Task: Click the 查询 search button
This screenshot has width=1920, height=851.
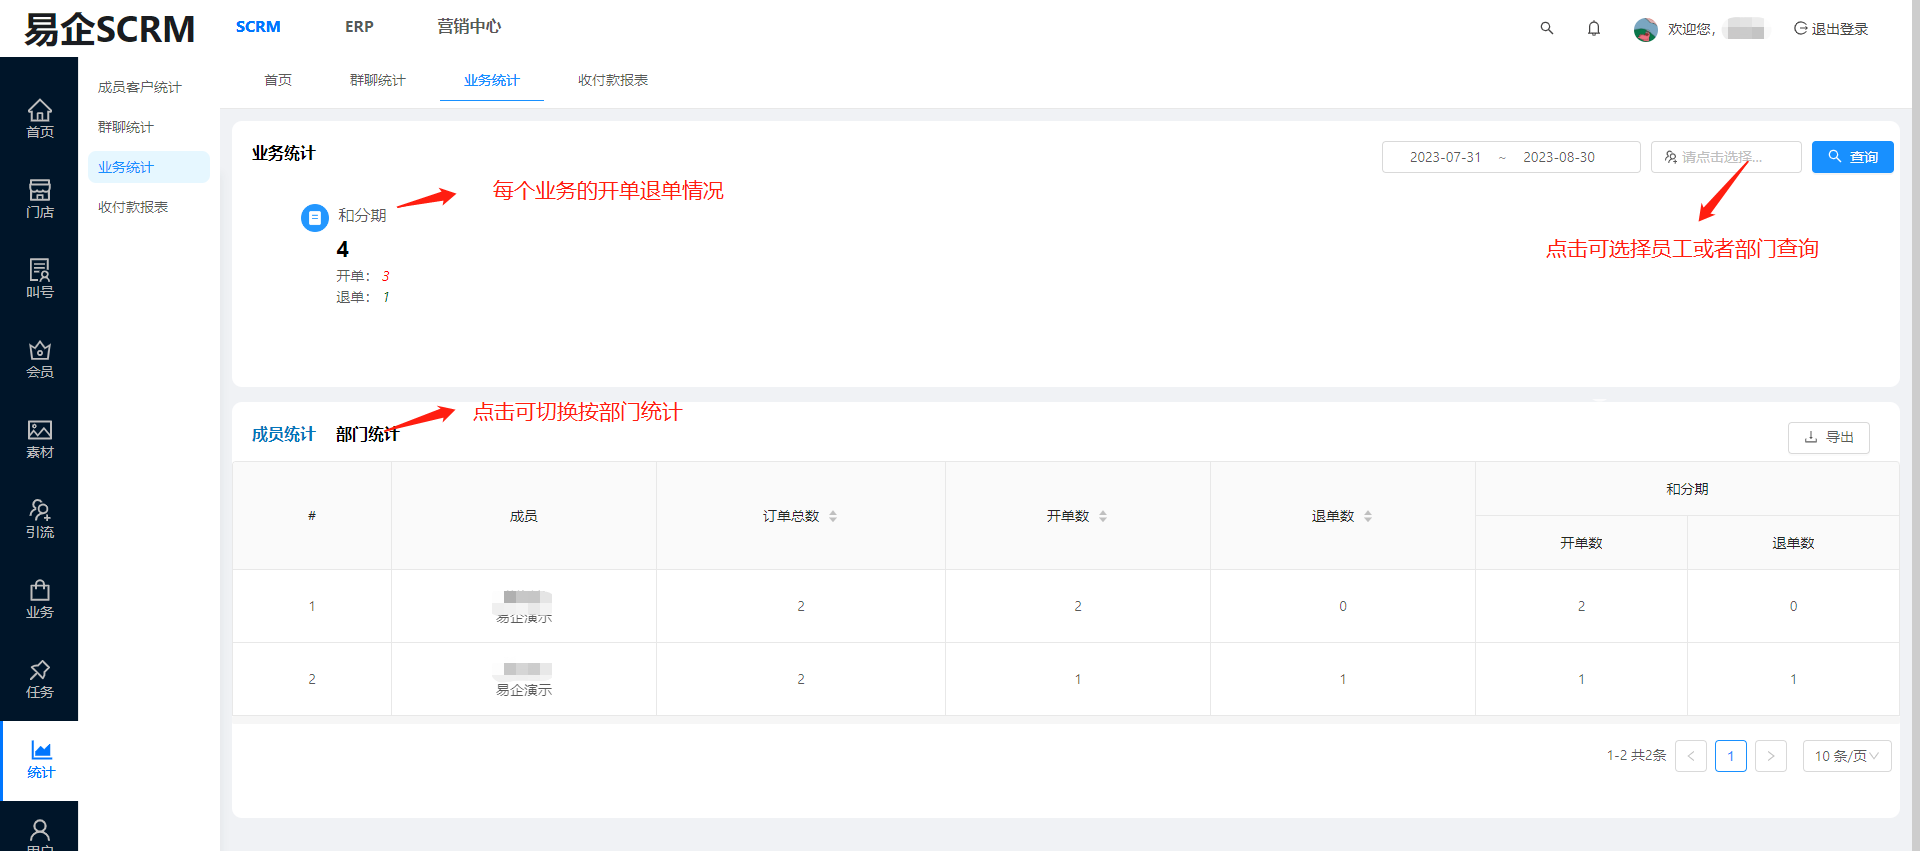Action: point(1852,157)
